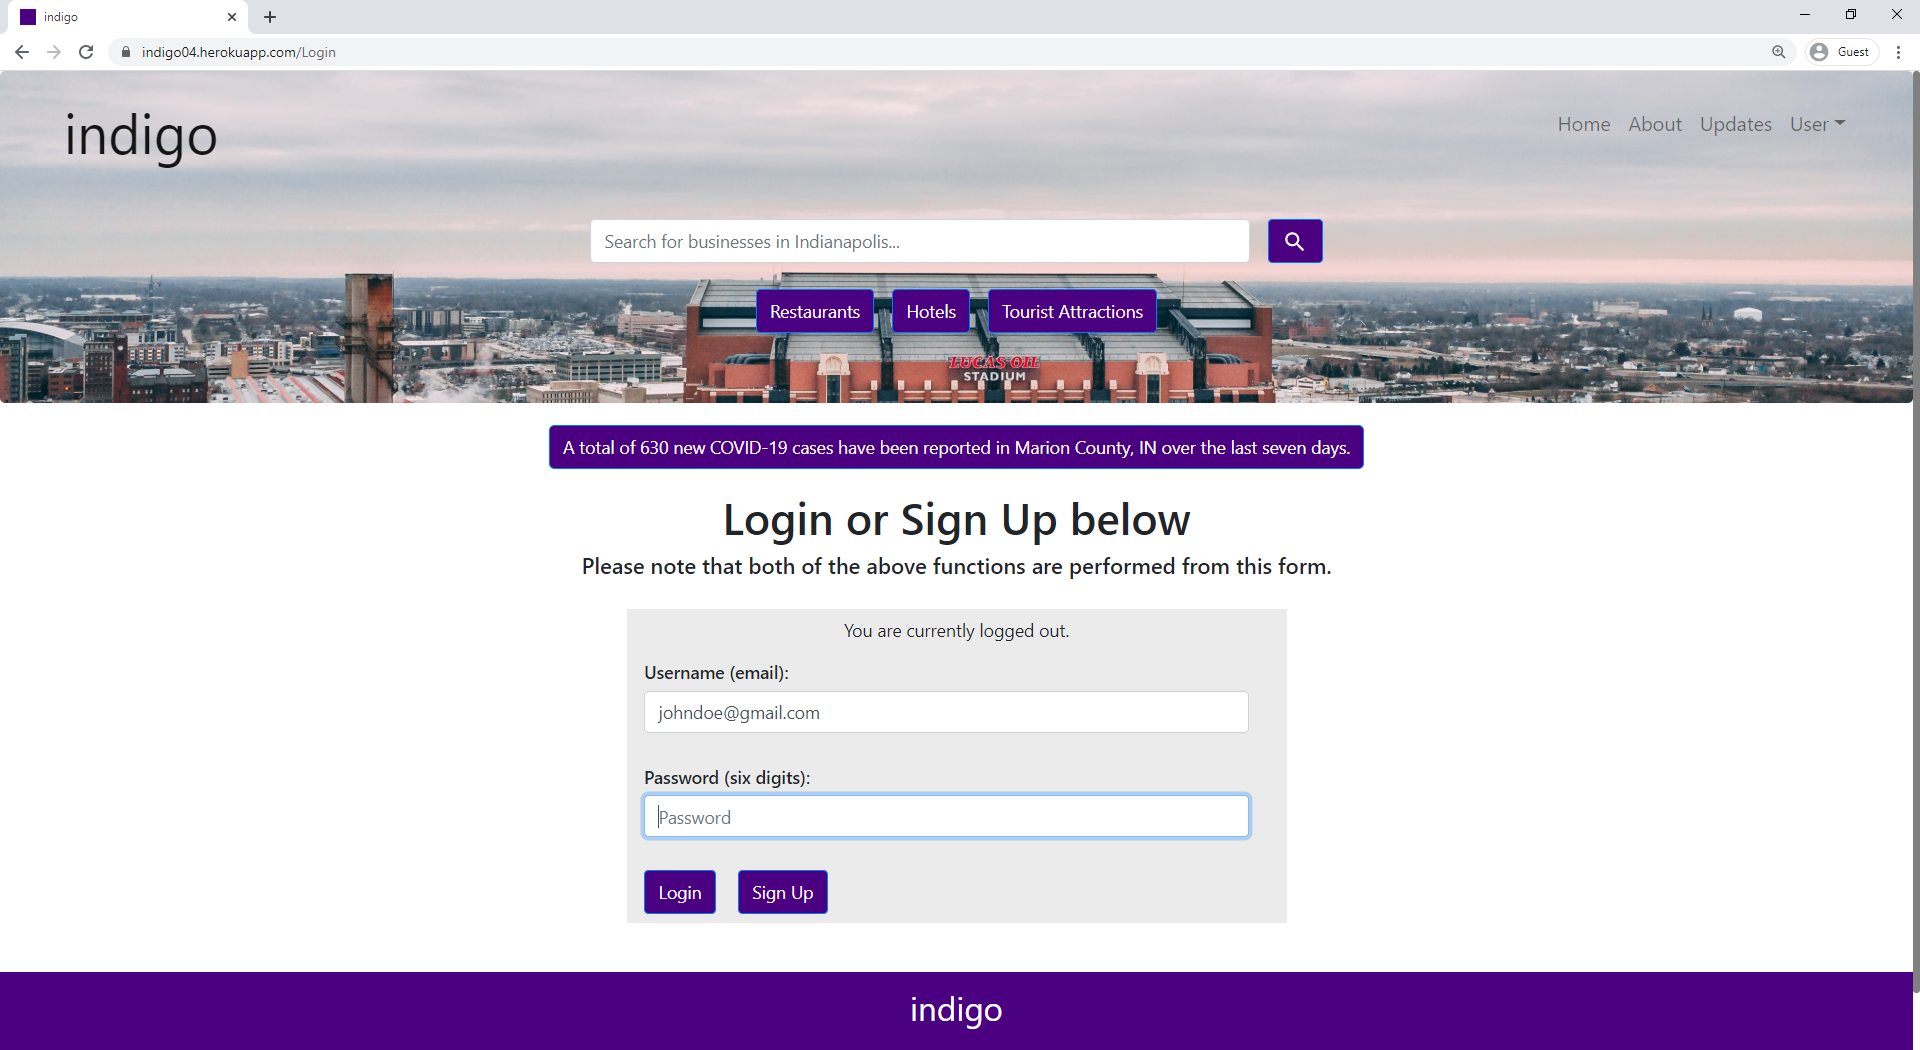Focus the Password input field
Viewport: 1920px width, 1050px height.
pyautogui.click(x=946, y=817)
